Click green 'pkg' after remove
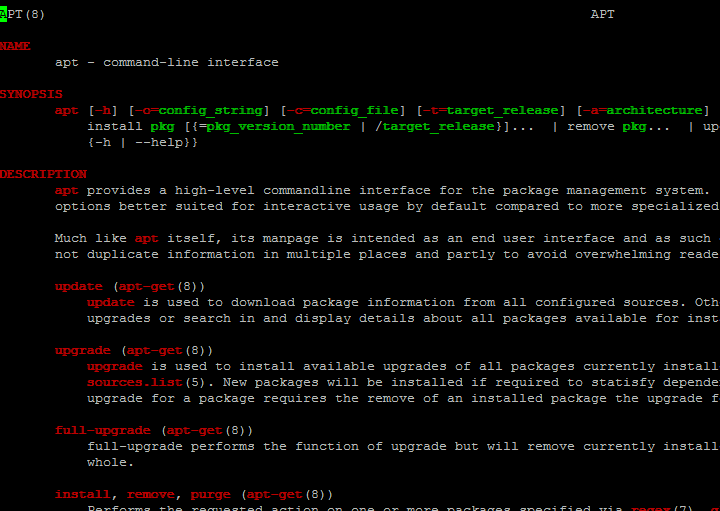This screenshot has height=511, width=720. [x=635, y=127]
